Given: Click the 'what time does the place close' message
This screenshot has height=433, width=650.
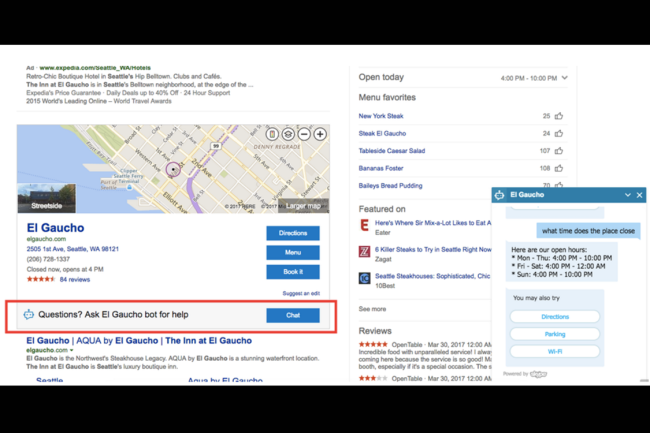Looking at the screenshot, I should click(588, 231).
